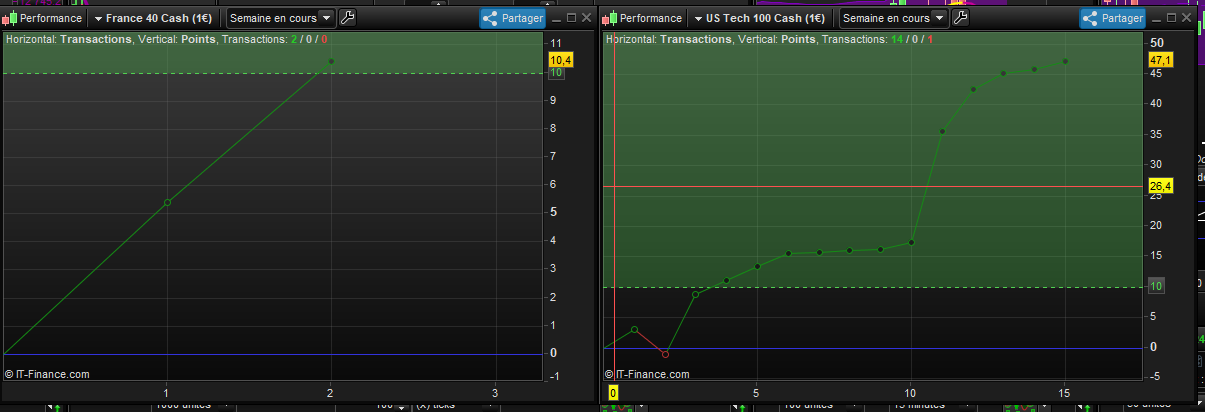The height and width of the screenshot is (412, 1205).
Task: Click transaction 2 data point on France 40 curve
Action: click(331, 62)
